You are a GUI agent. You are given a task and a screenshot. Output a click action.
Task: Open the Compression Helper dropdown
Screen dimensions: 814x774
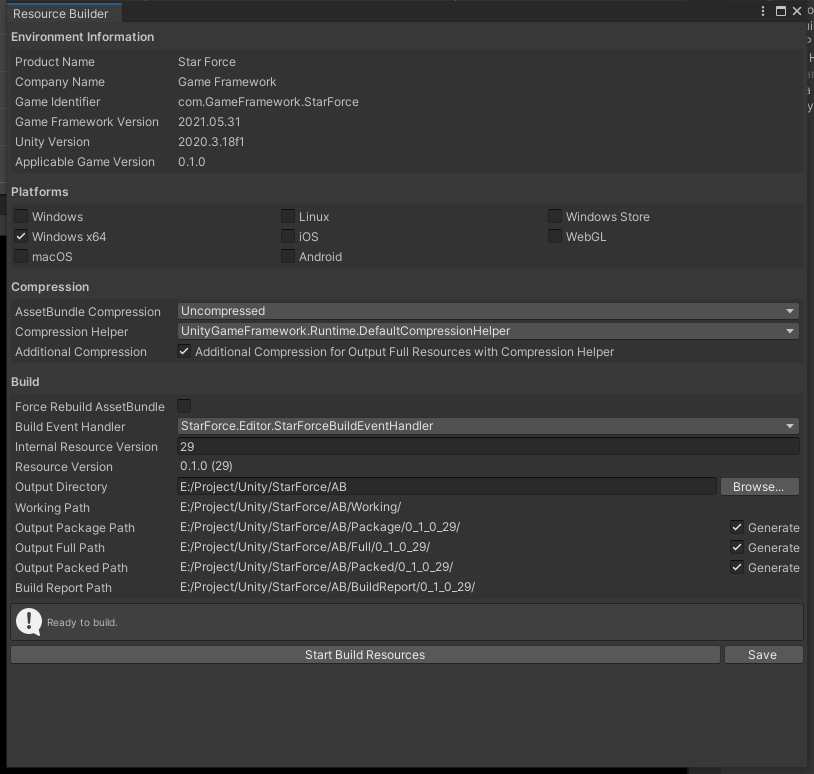pyautogui.click(x=488, y=331)
